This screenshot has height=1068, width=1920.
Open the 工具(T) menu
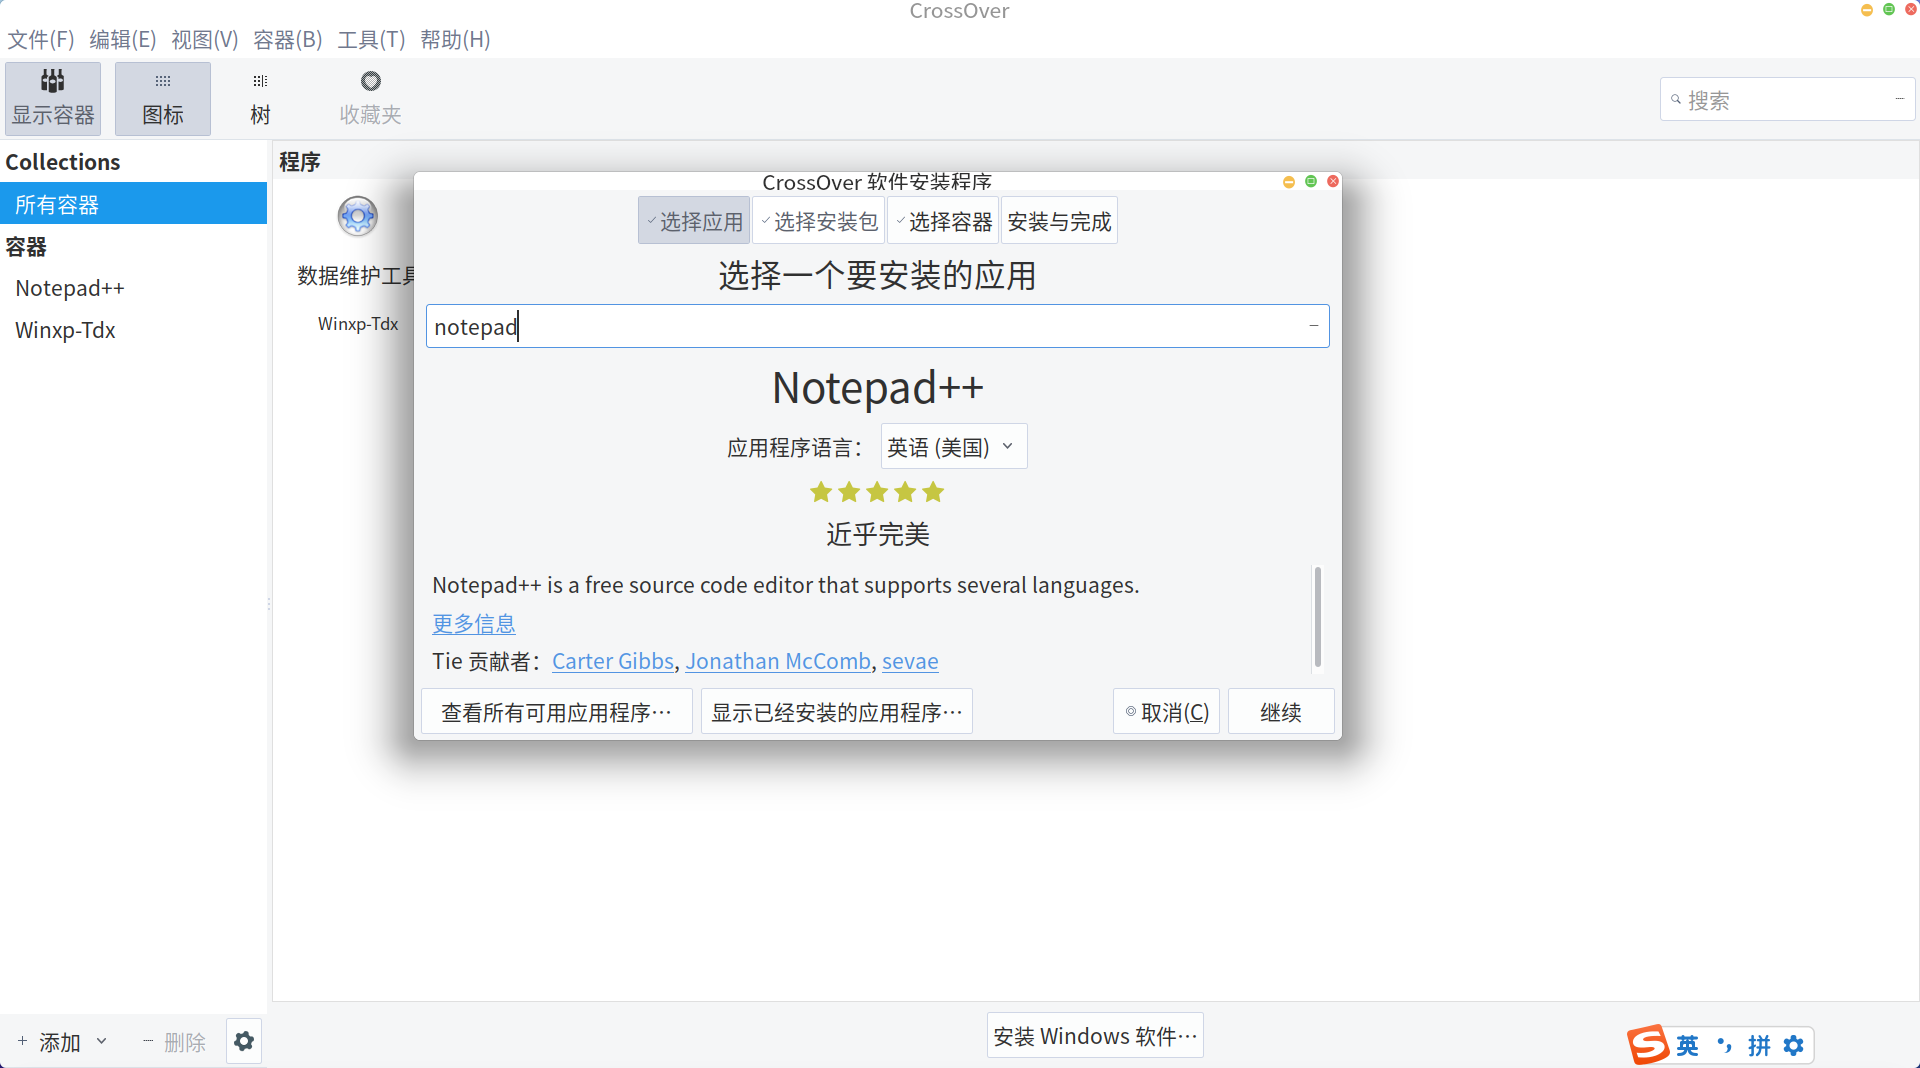pyautogui.click(x=371, y=40)
